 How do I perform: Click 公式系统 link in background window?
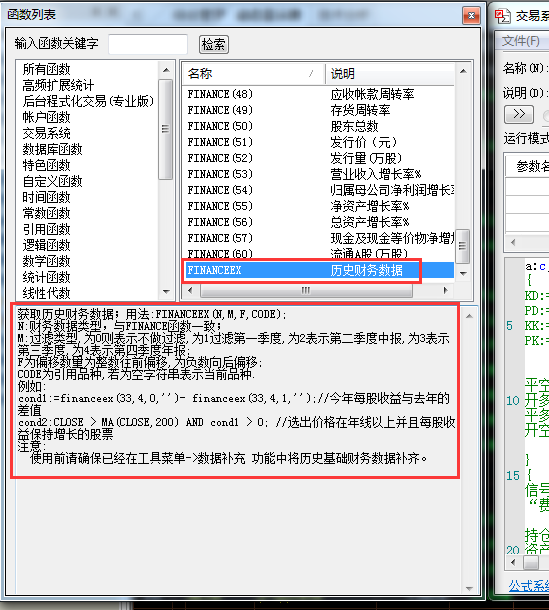(x=528, y=585)
